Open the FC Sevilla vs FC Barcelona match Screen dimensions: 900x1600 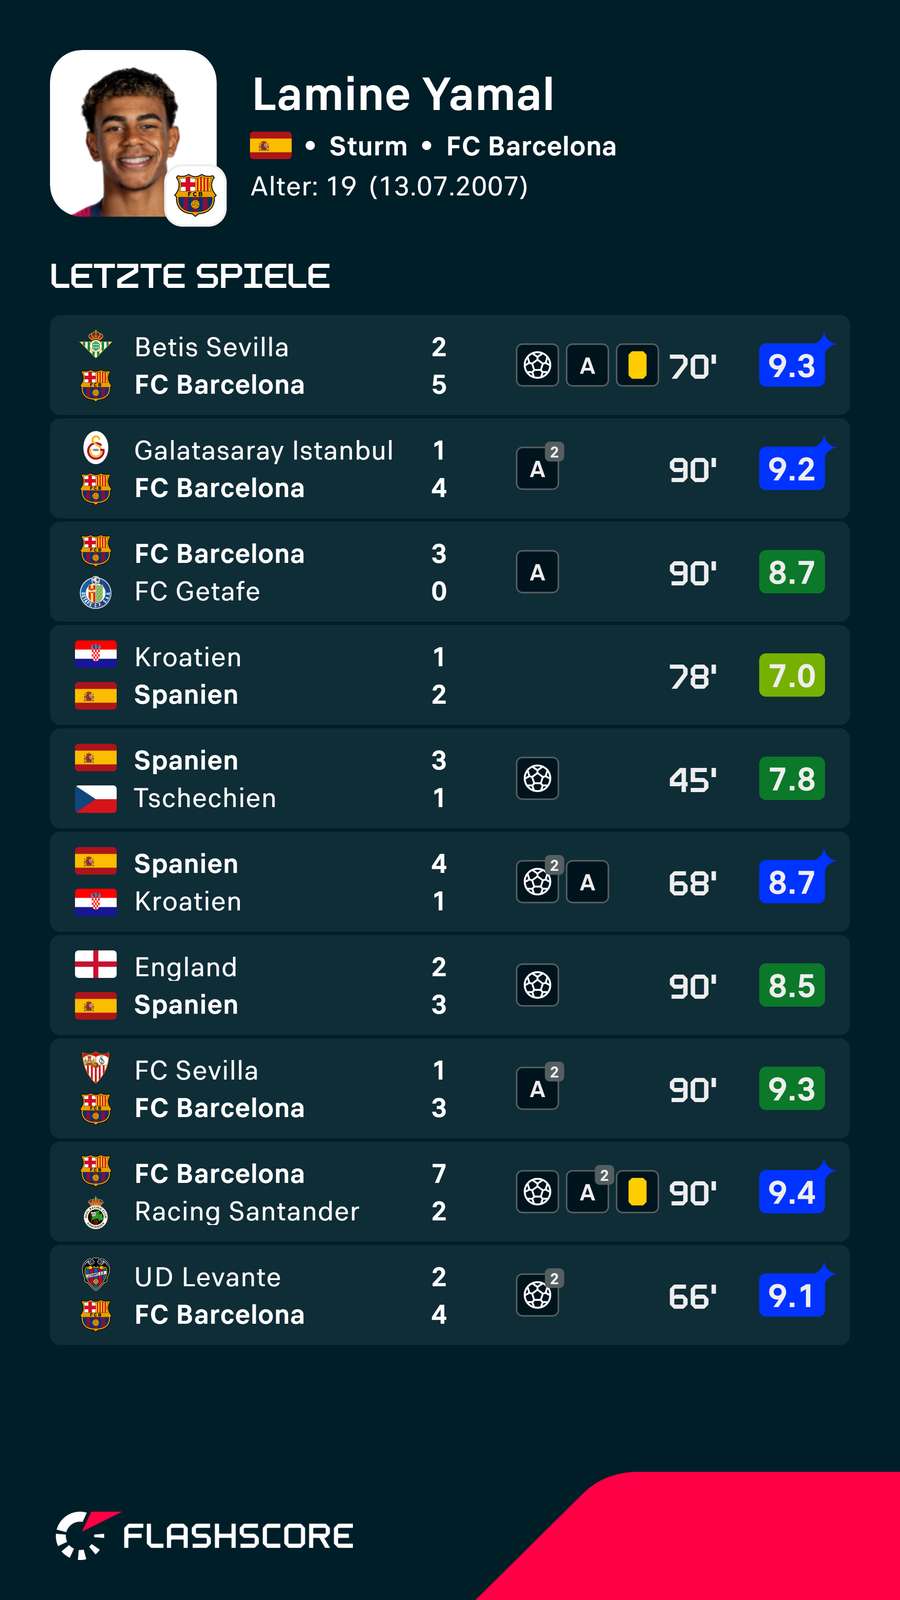pos(450,1089)
